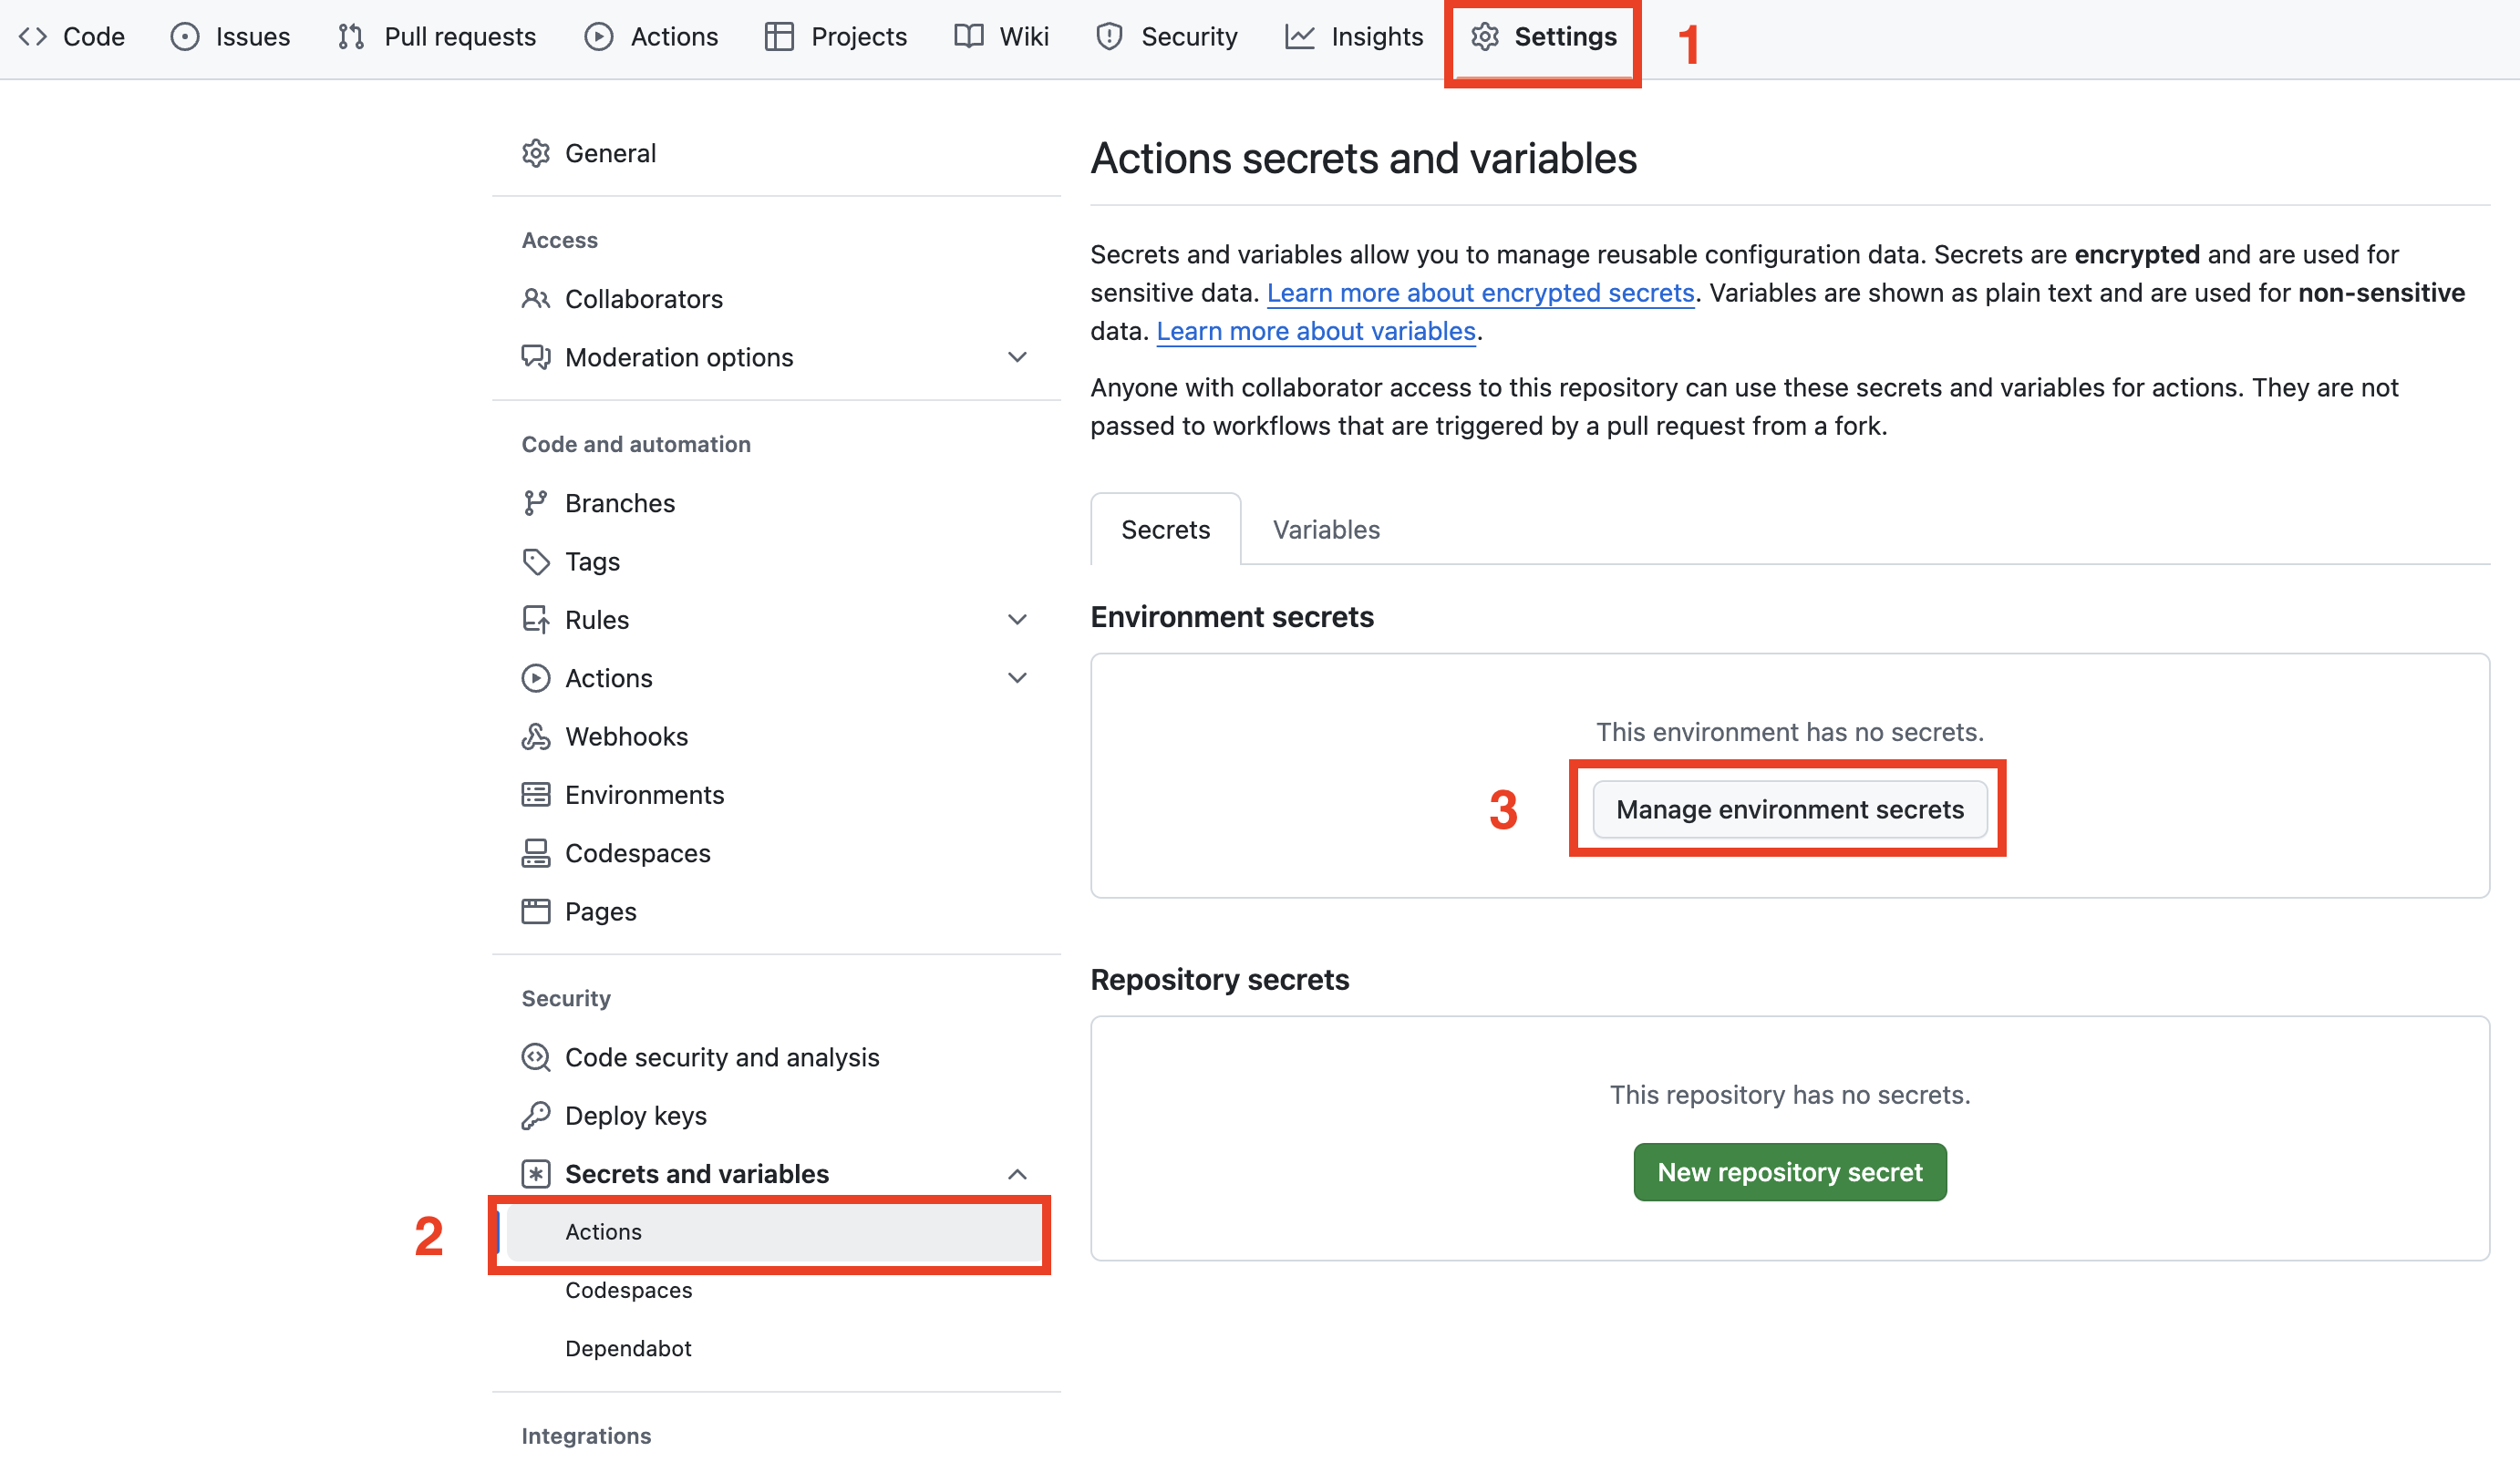Open Learn more about variables link

click(1316, 331)
